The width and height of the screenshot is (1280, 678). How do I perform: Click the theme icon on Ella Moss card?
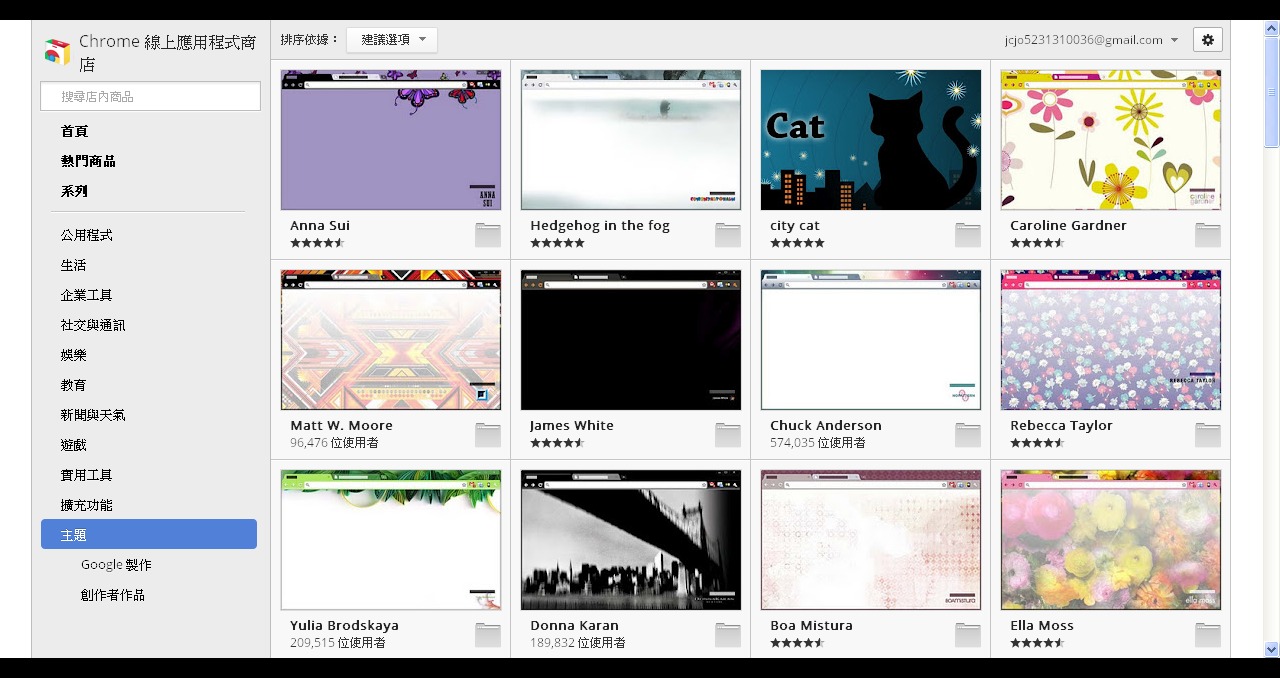click(x=1208, y=635)
